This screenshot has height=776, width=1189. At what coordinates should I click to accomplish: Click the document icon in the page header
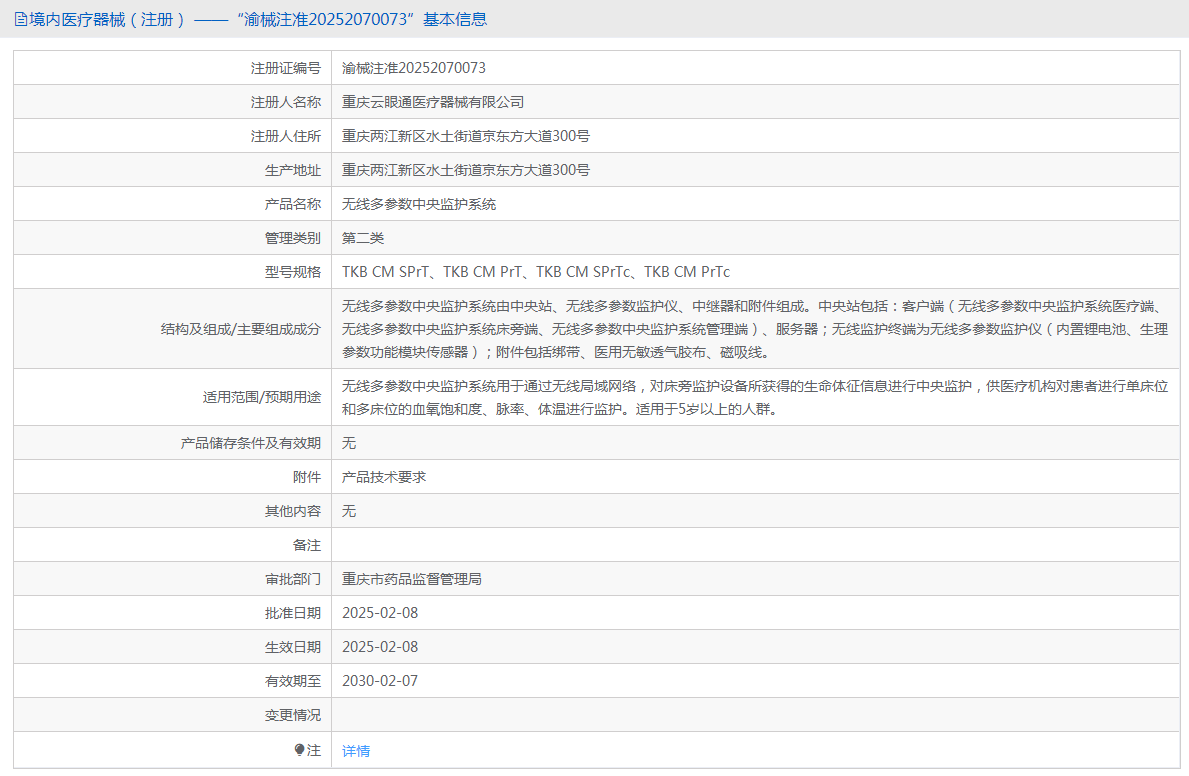tap(20, 20)
